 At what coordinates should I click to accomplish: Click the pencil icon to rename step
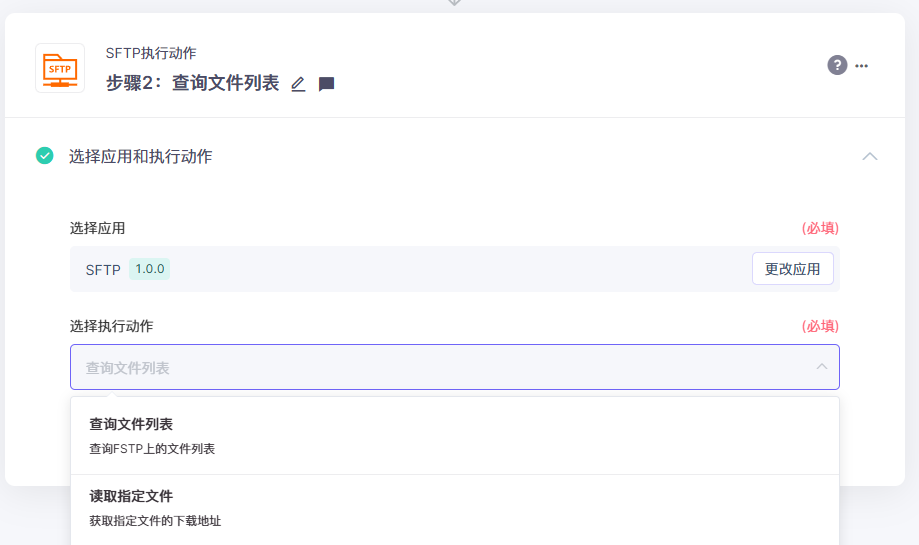298,84
